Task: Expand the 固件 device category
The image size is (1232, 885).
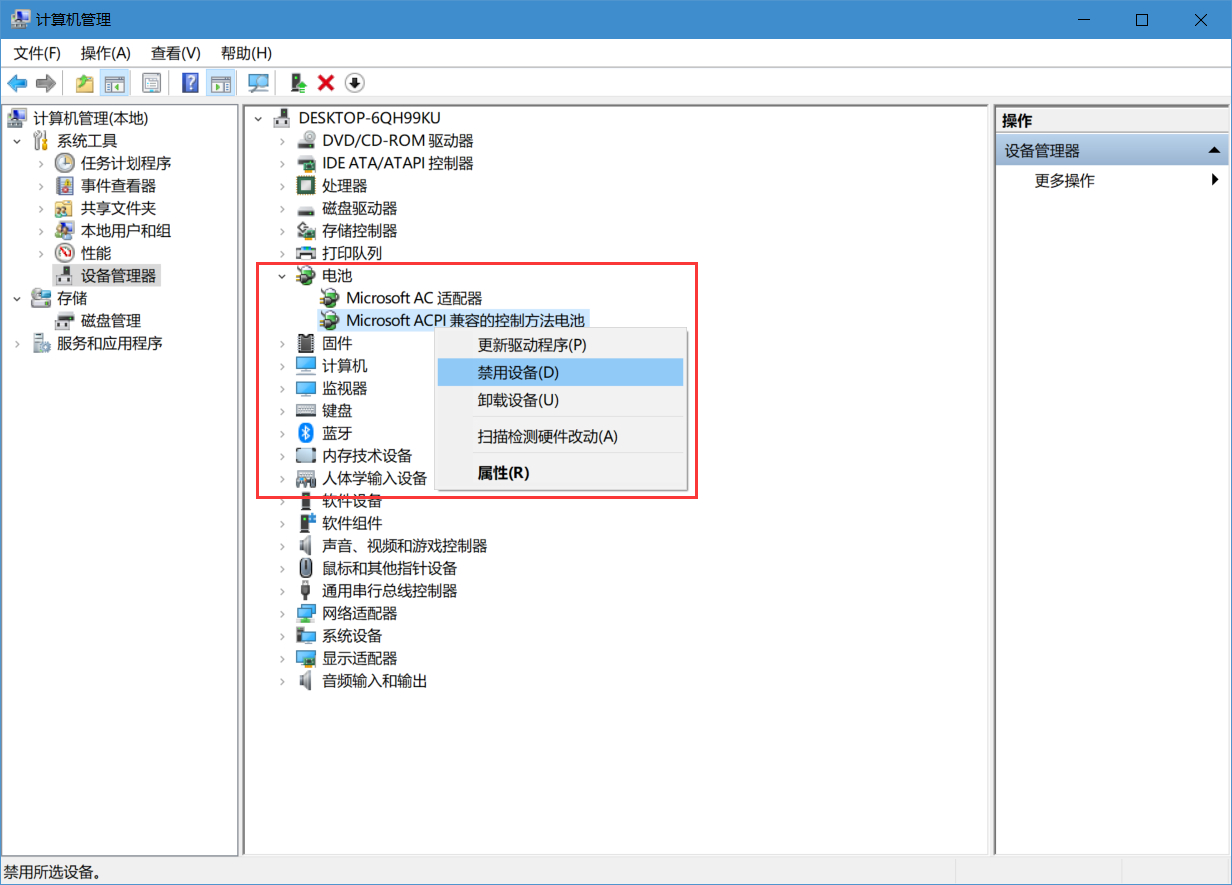Action: (283, 342)
